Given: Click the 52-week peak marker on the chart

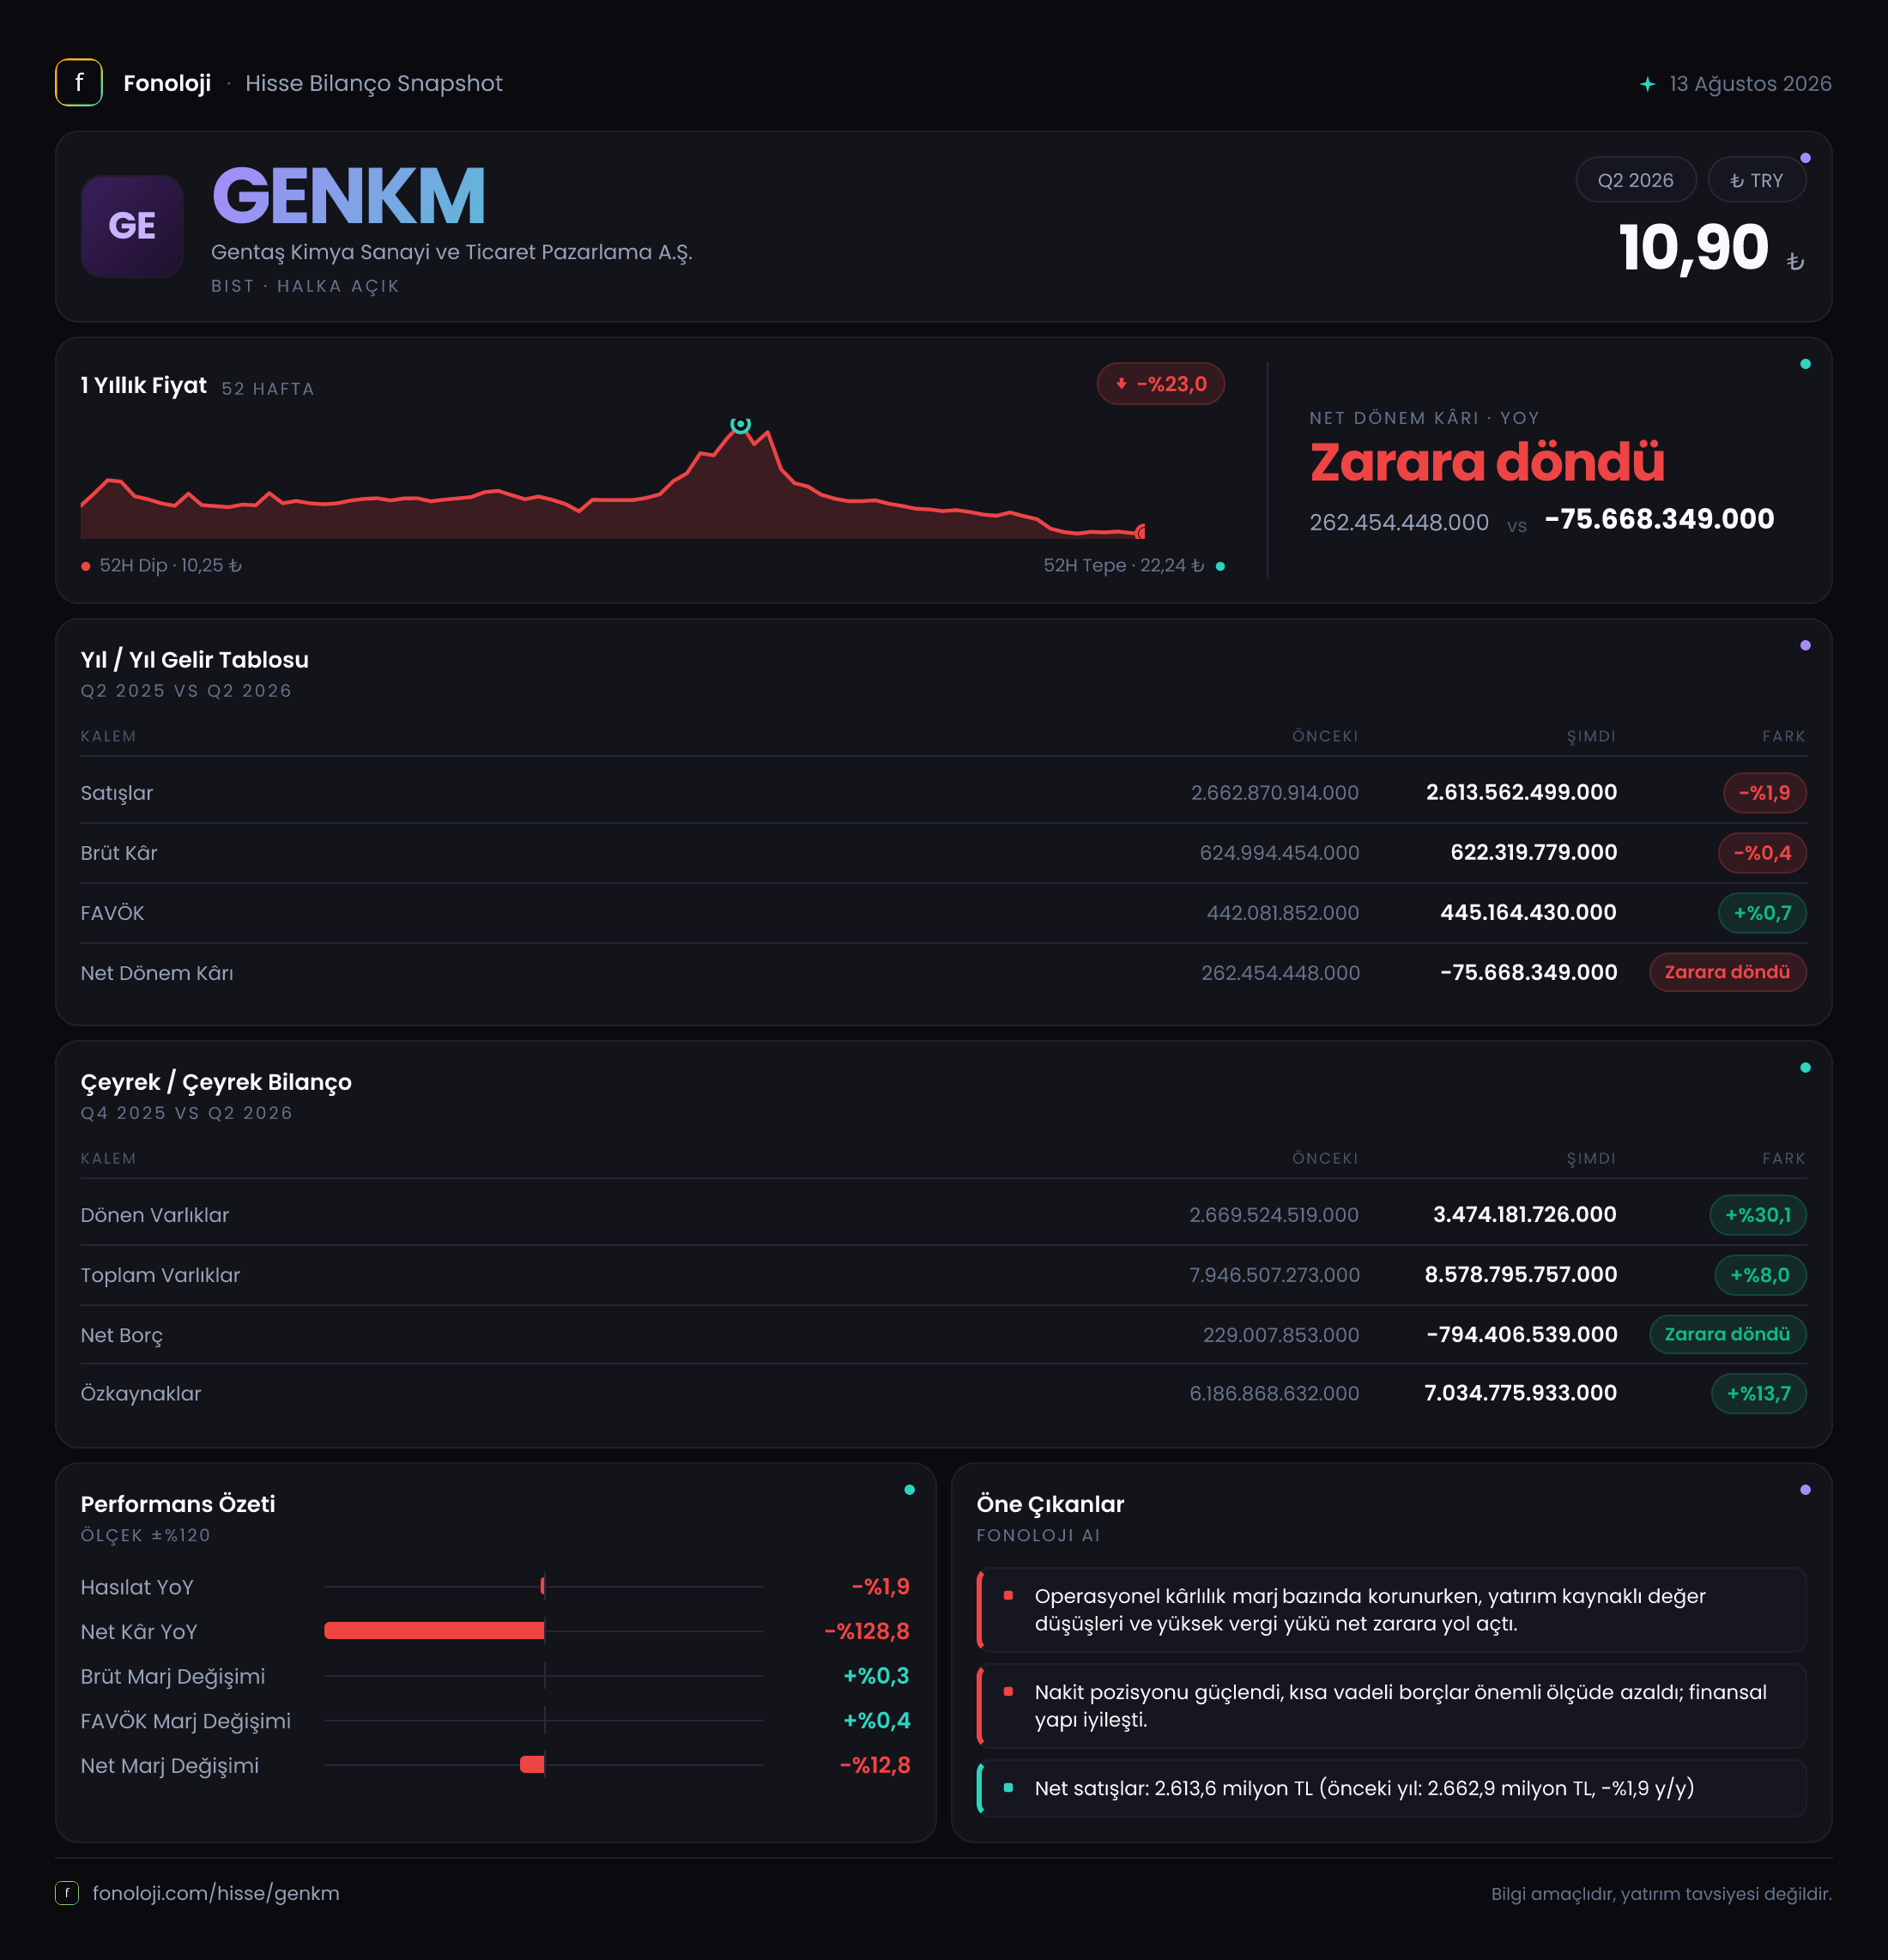Looking at the screenshot, I should pyautogui.click(x=740, y=424).
